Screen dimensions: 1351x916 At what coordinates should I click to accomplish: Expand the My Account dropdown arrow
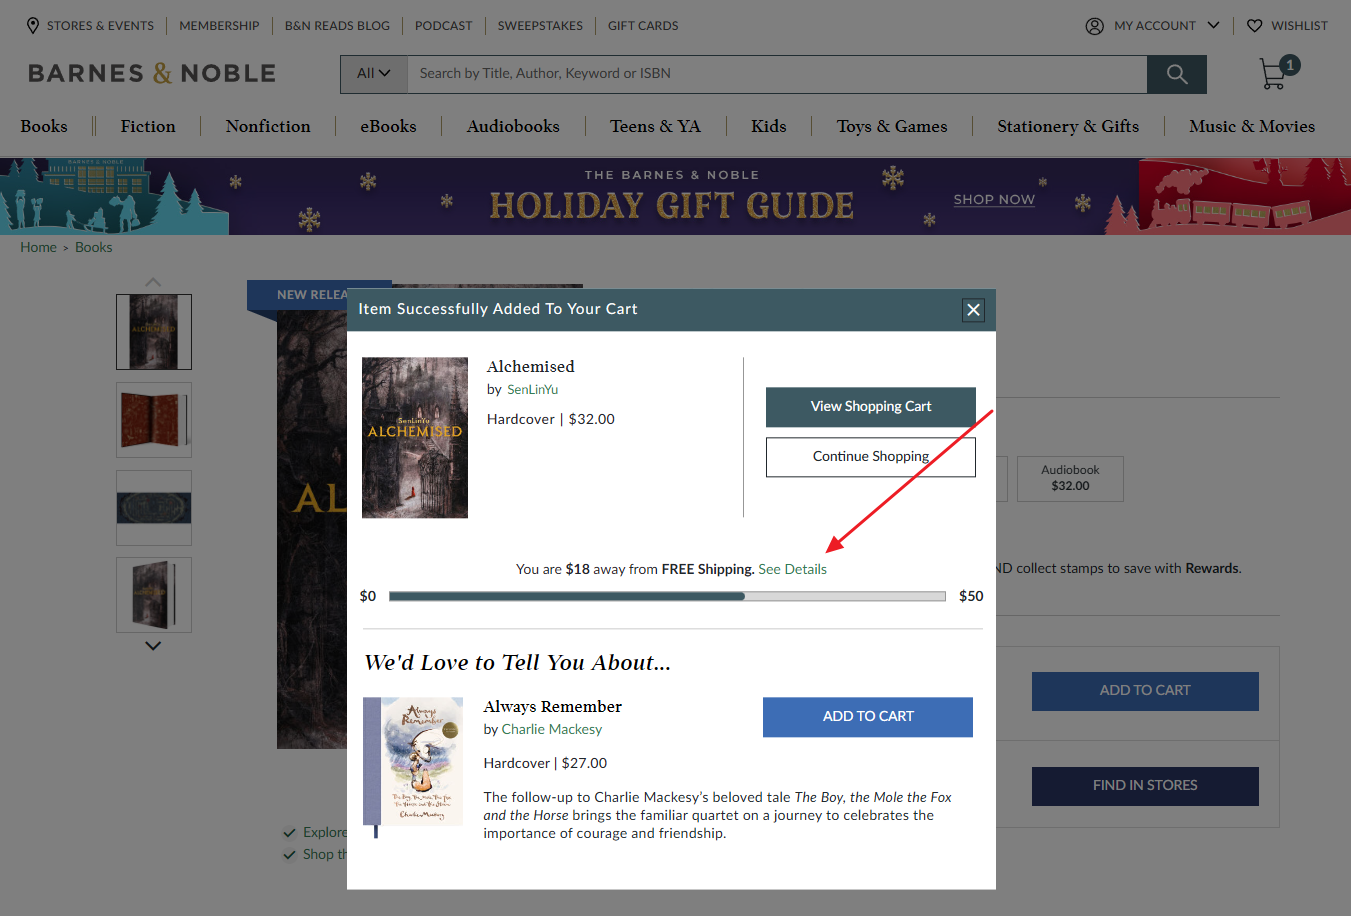(1214, 25)
